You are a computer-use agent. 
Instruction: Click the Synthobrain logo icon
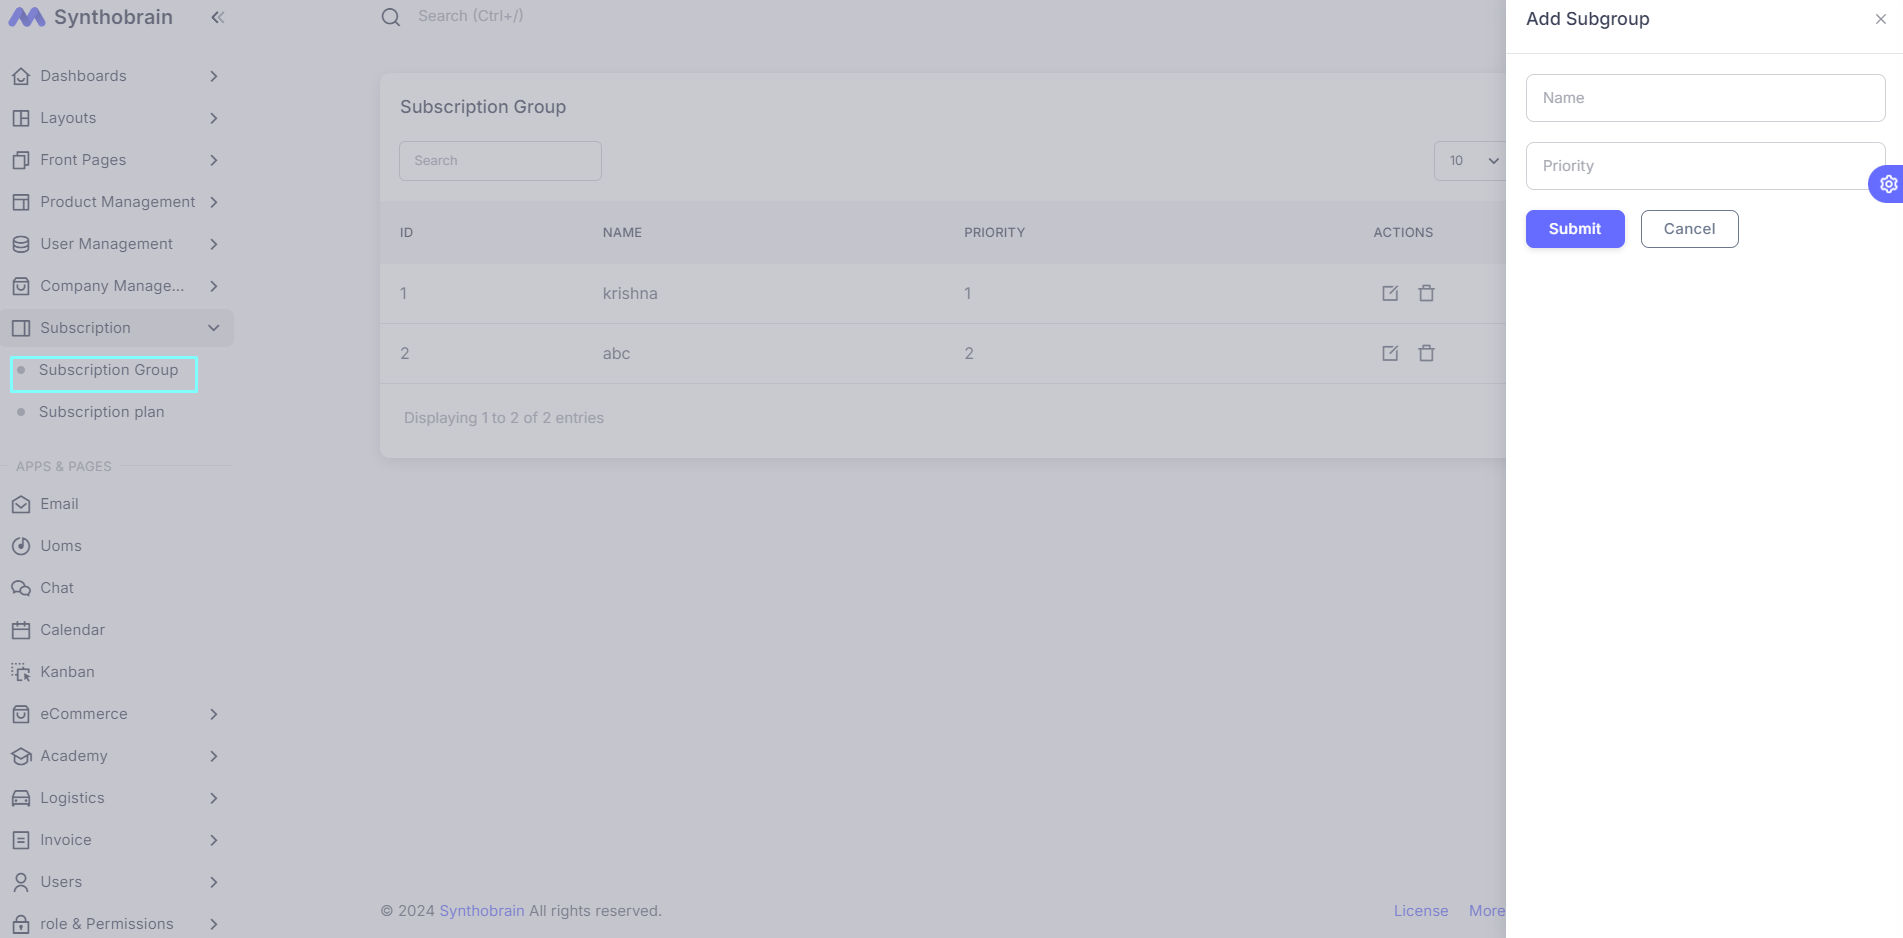pos(26,17)
